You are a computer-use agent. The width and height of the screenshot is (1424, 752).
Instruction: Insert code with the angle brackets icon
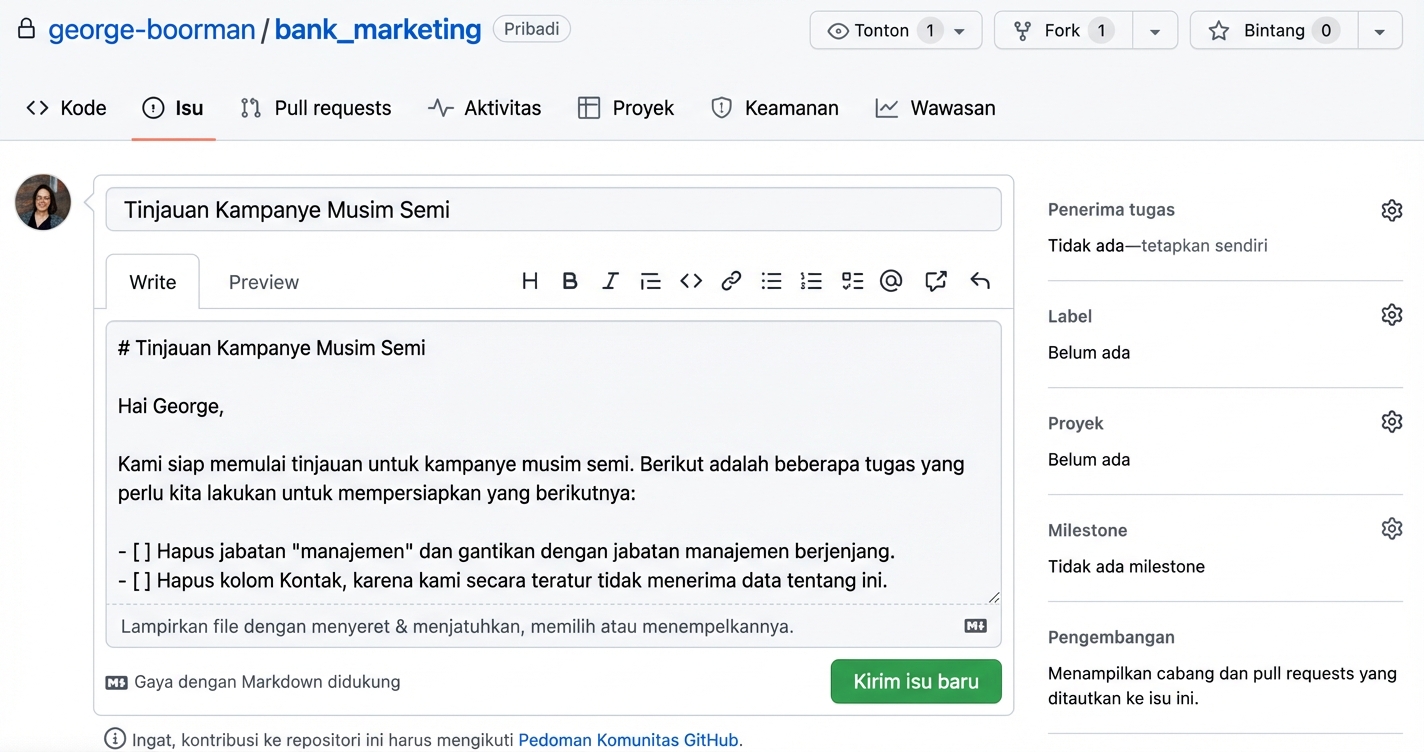tap(691, 281)
